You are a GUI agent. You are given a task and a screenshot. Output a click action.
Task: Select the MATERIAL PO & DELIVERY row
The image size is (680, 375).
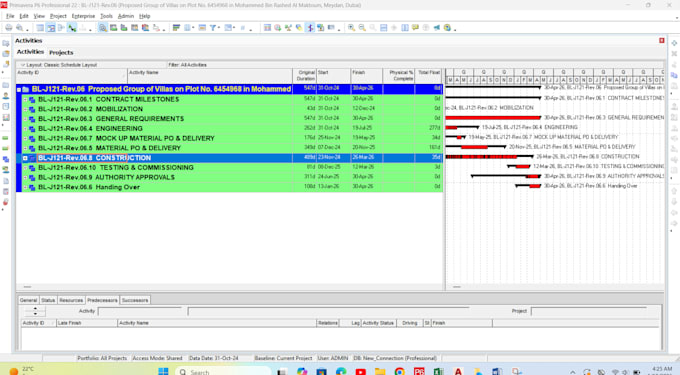click(229, 148)
